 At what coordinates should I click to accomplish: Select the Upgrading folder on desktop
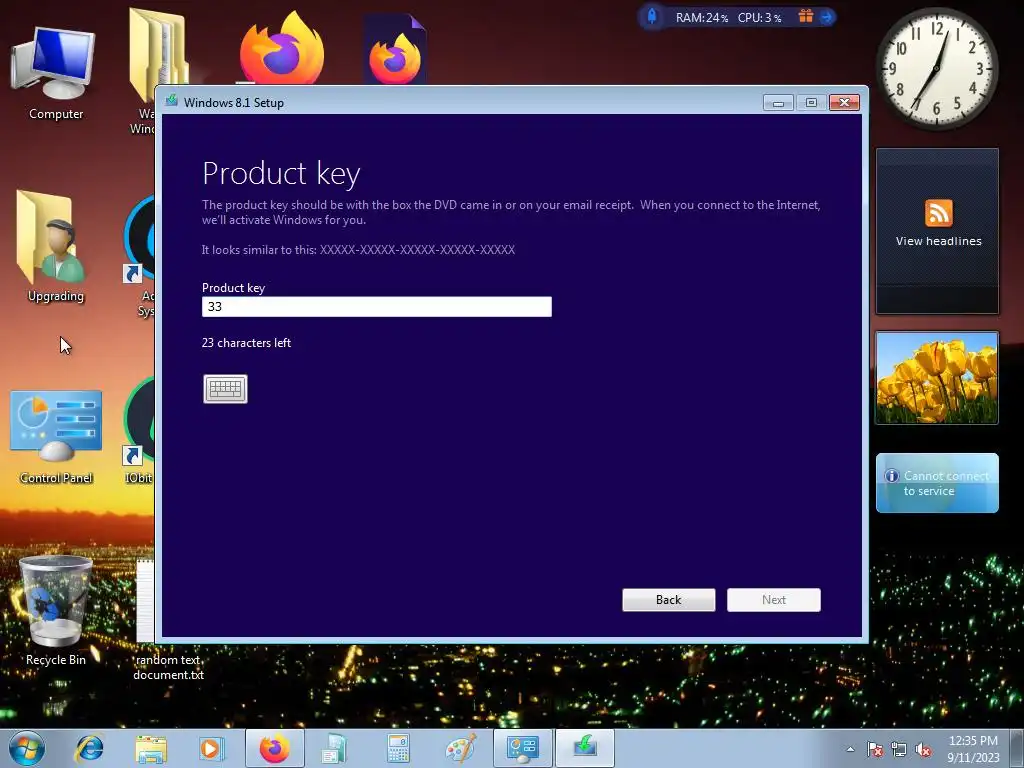56,248
